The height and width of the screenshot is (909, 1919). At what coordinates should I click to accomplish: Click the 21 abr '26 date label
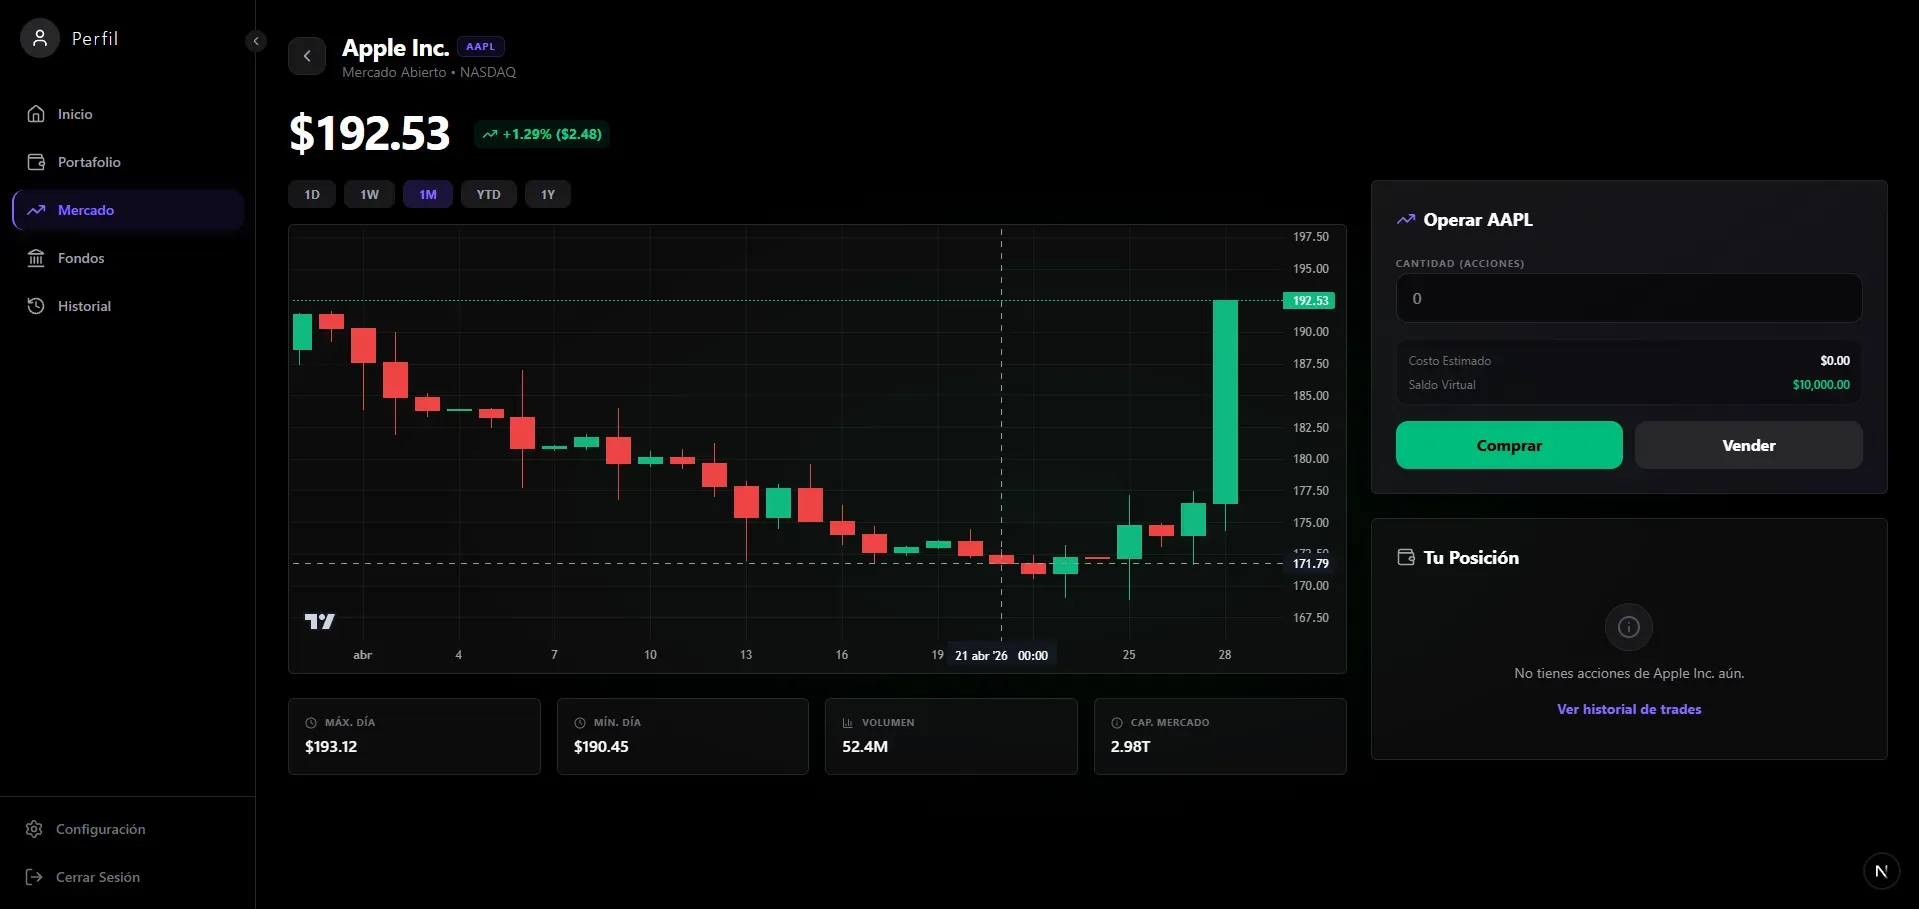pos(1001,655)
